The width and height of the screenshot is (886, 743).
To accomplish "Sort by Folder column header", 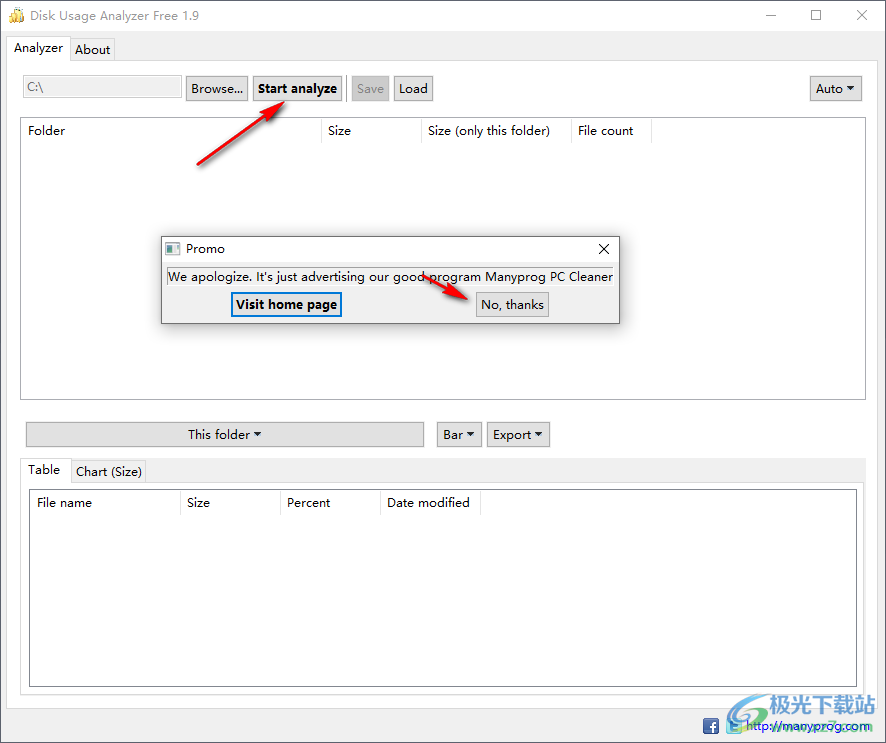I will (171, 131).
